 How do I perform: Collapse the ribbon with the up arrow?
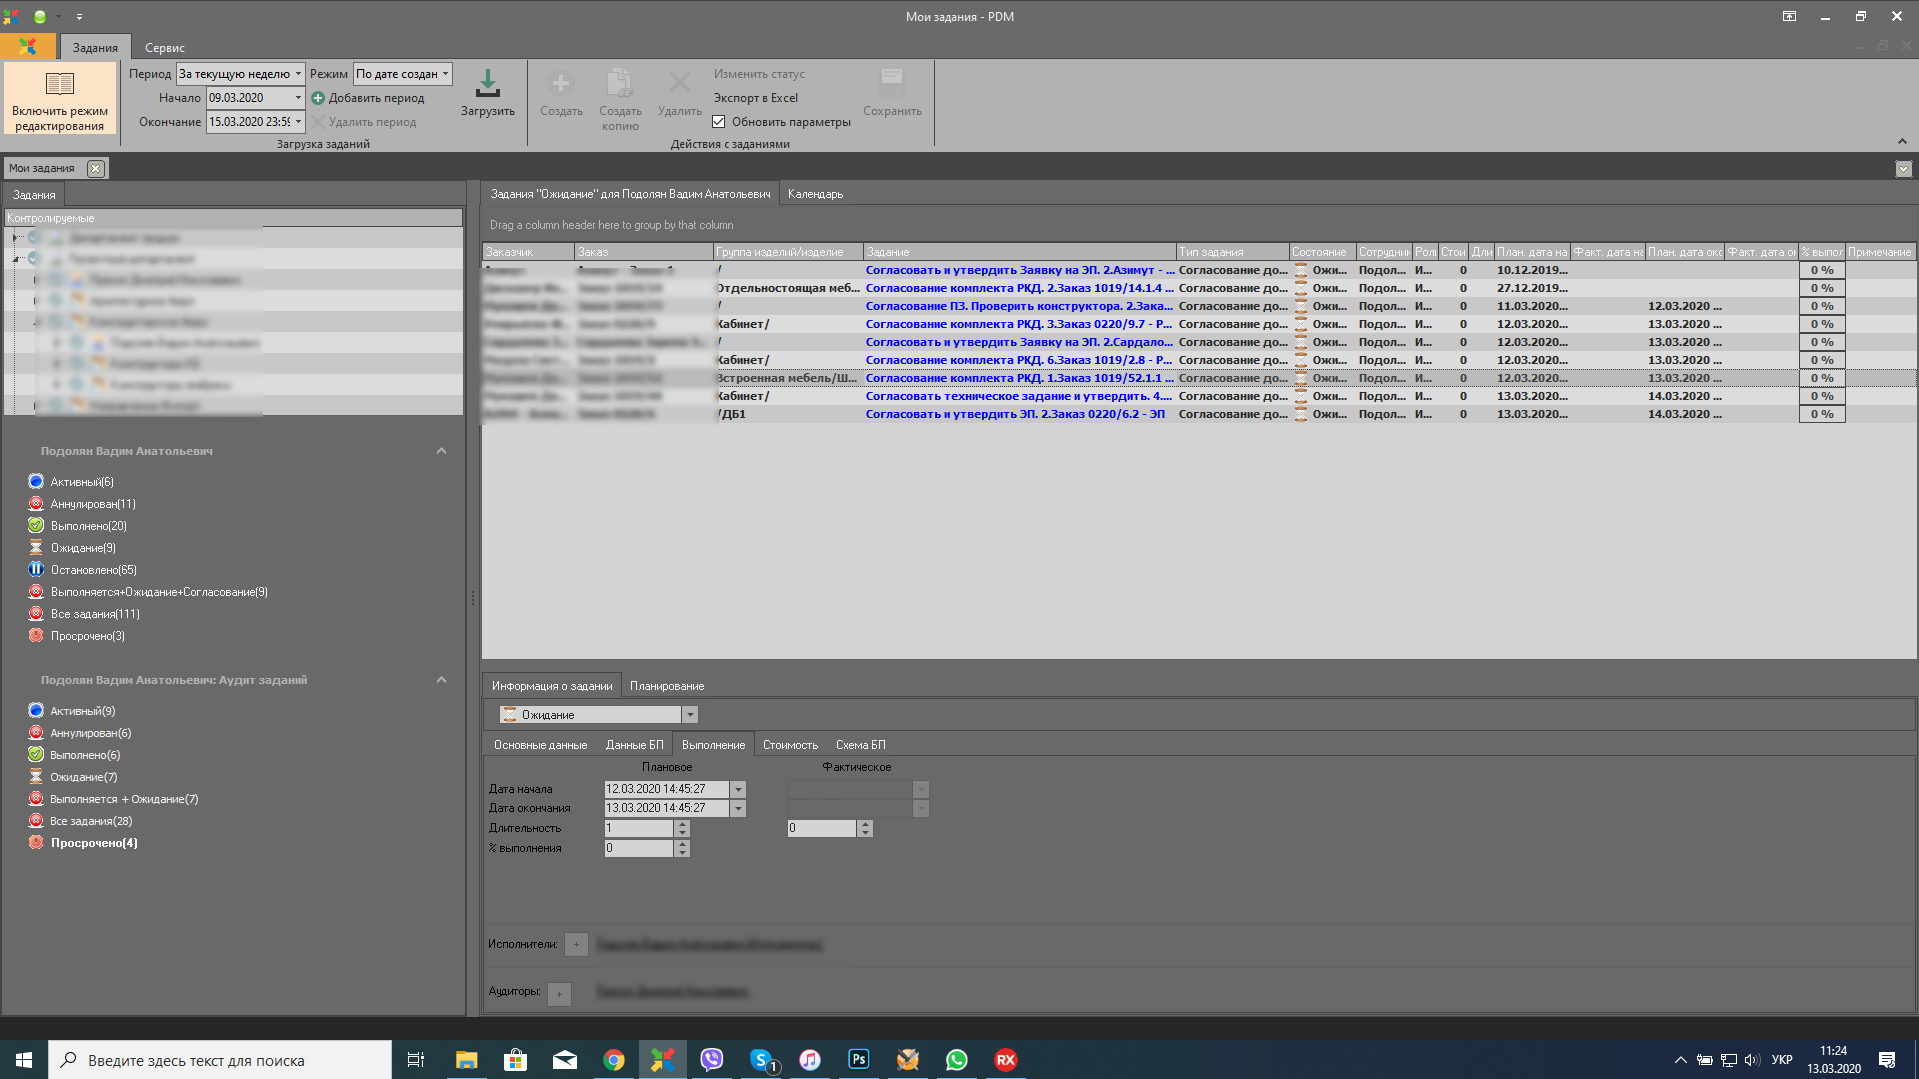pyautogui.click(x=1901, y=141)
